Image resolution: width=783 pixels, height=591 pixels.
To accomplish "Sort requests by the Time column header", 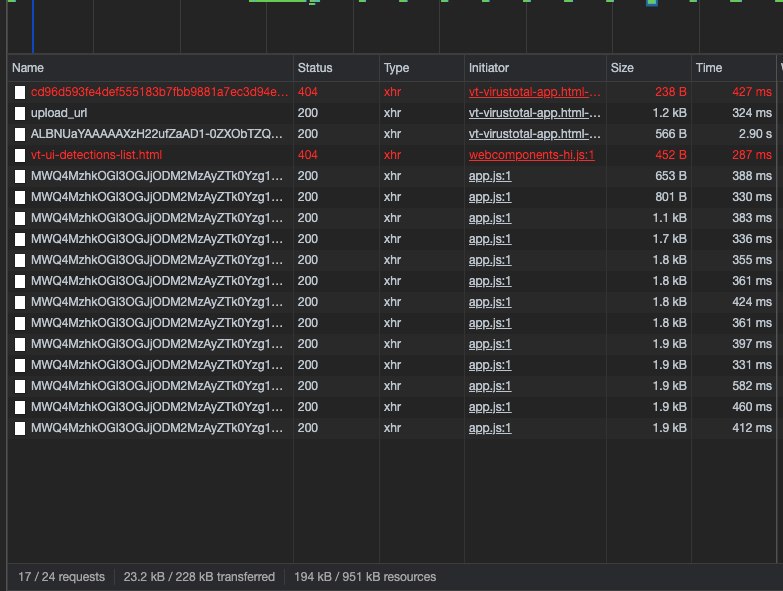I will click(x=709, y=68).
